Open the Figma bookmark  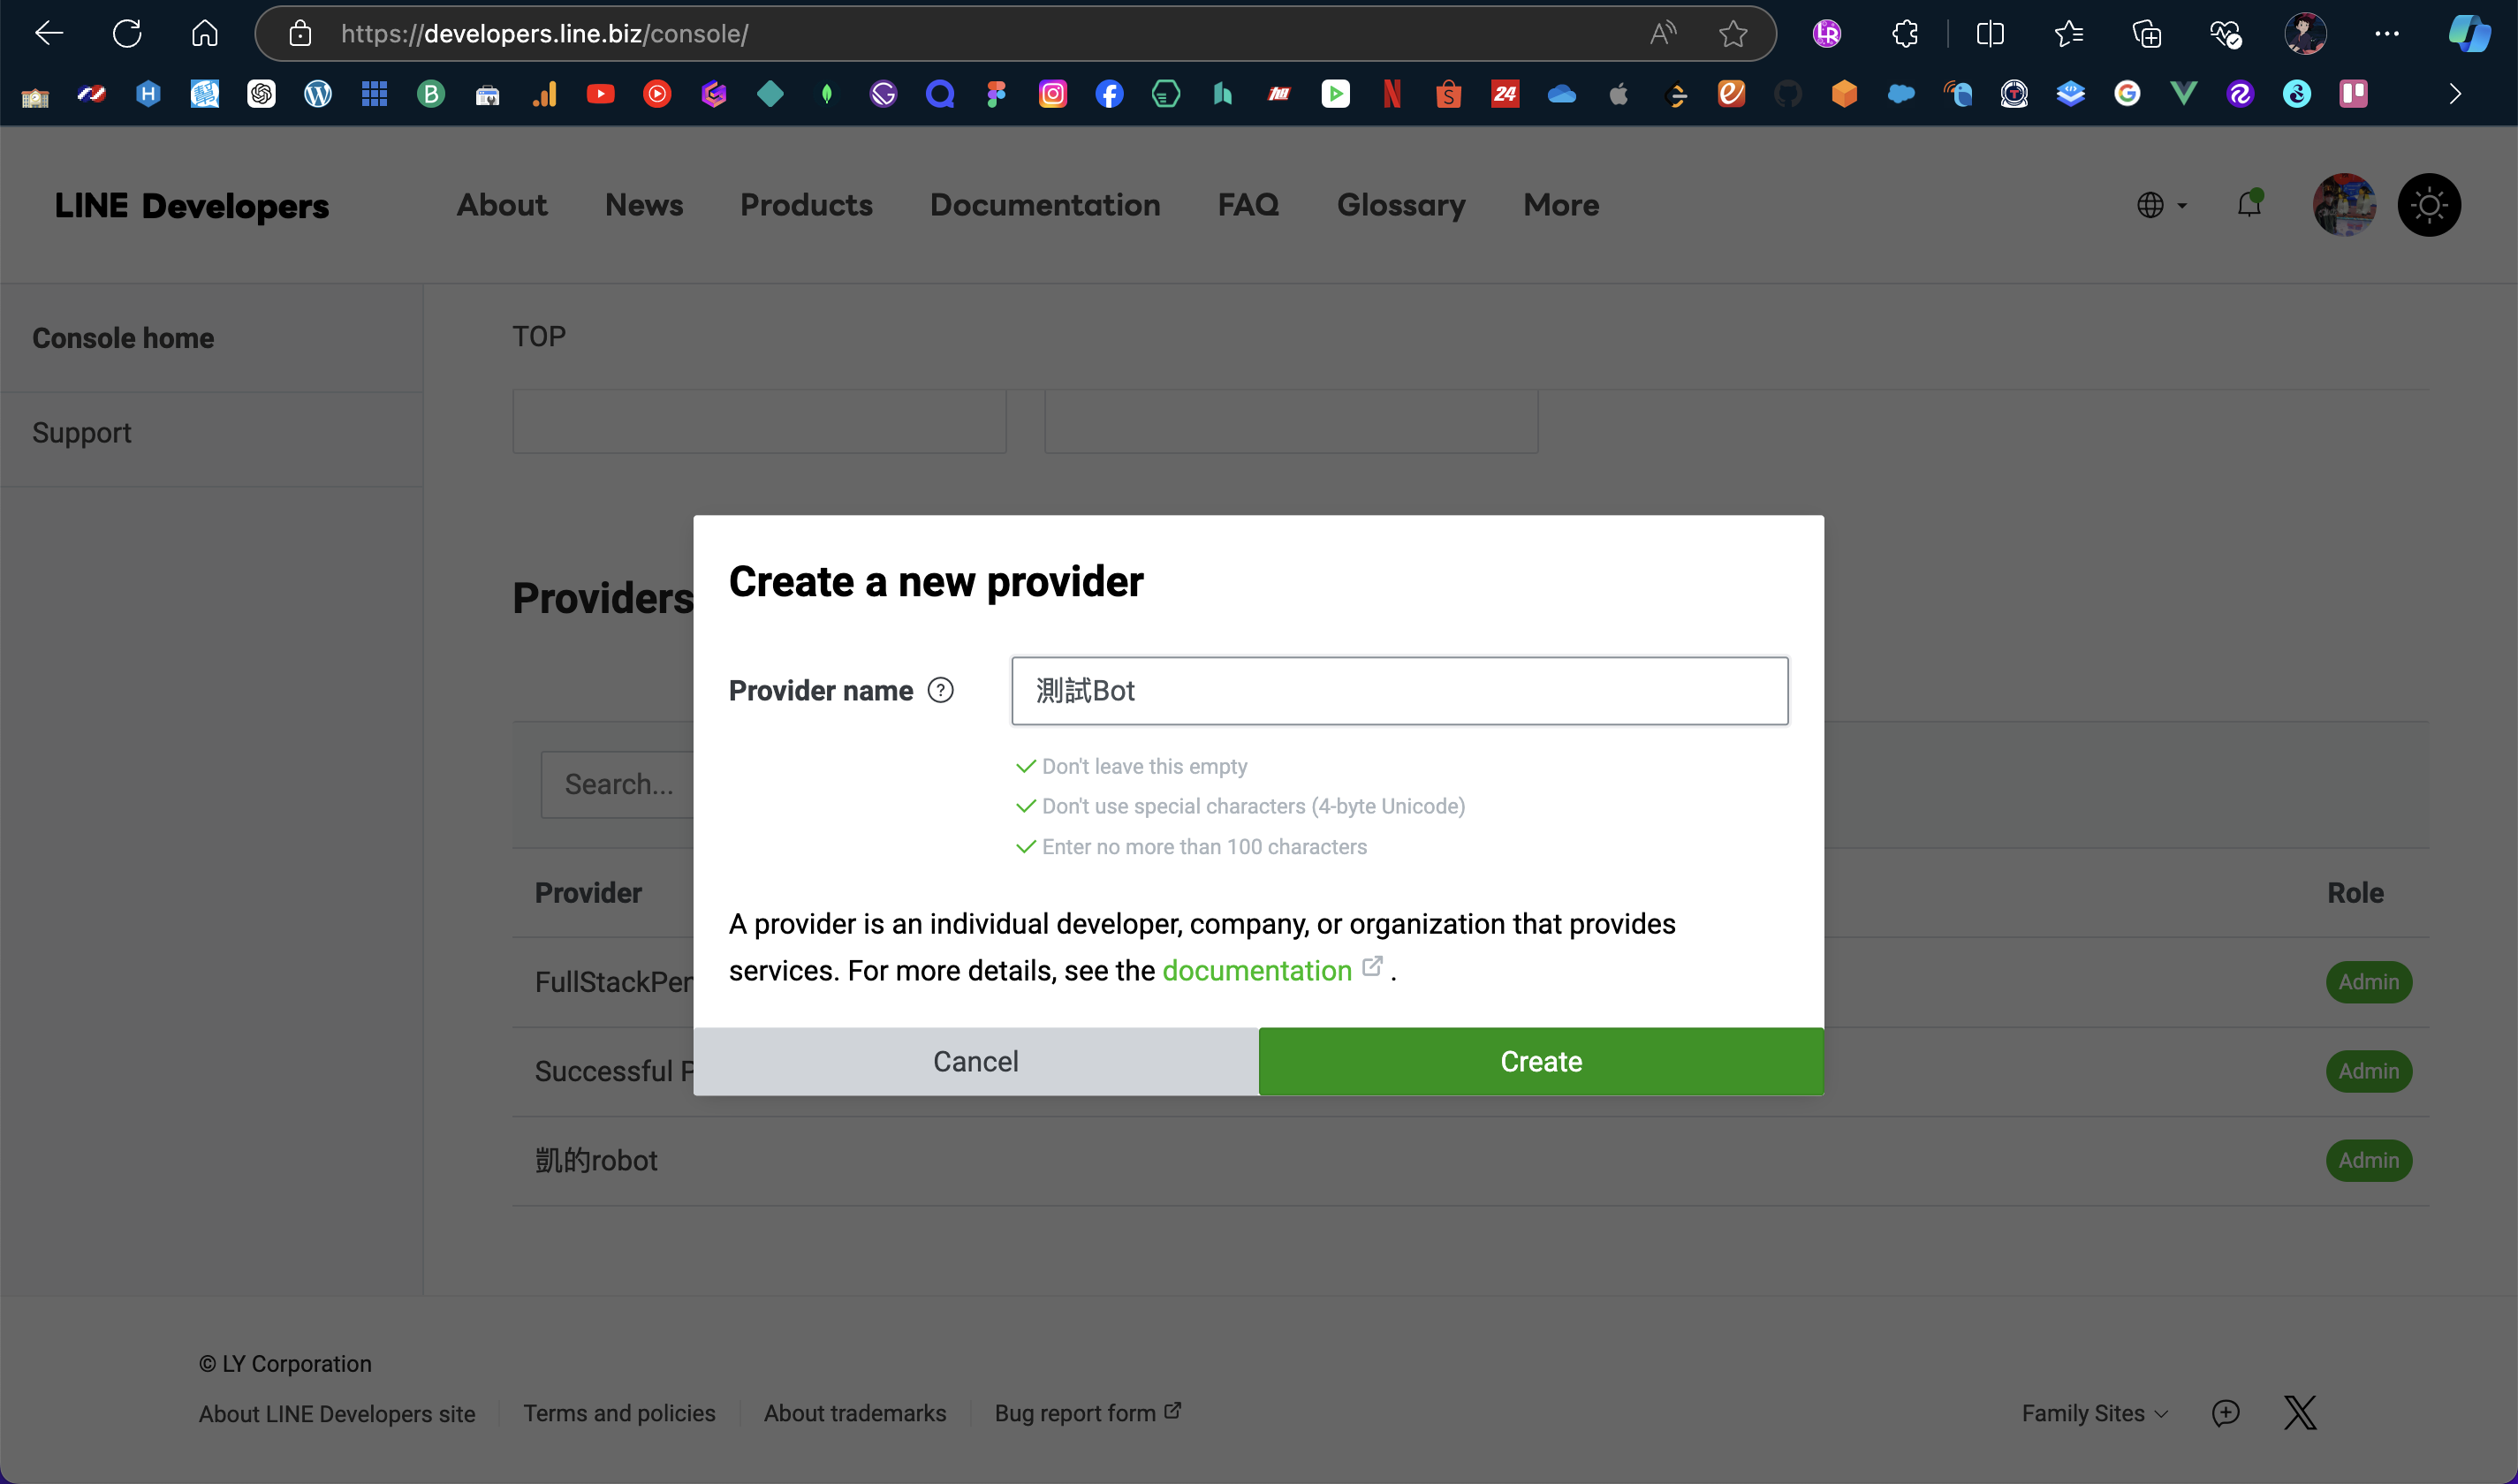coord(996,94)
